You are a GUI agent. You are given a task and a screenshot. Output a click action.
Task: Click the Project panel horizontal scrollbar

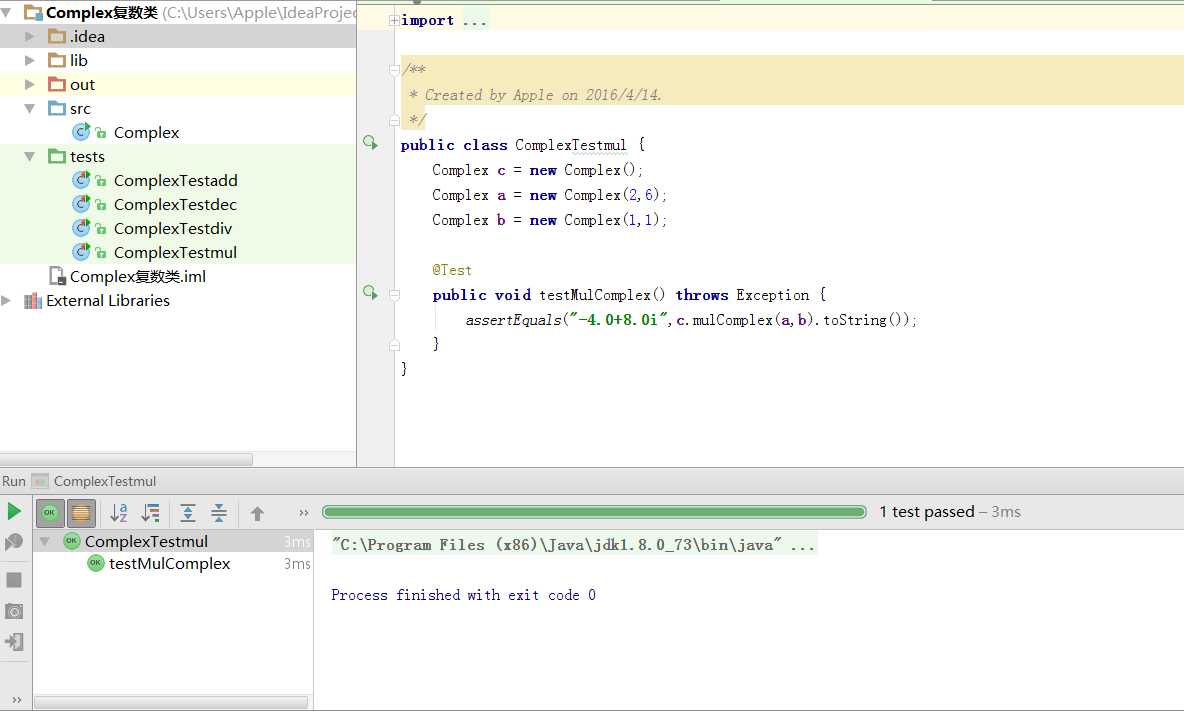[127, 459]
